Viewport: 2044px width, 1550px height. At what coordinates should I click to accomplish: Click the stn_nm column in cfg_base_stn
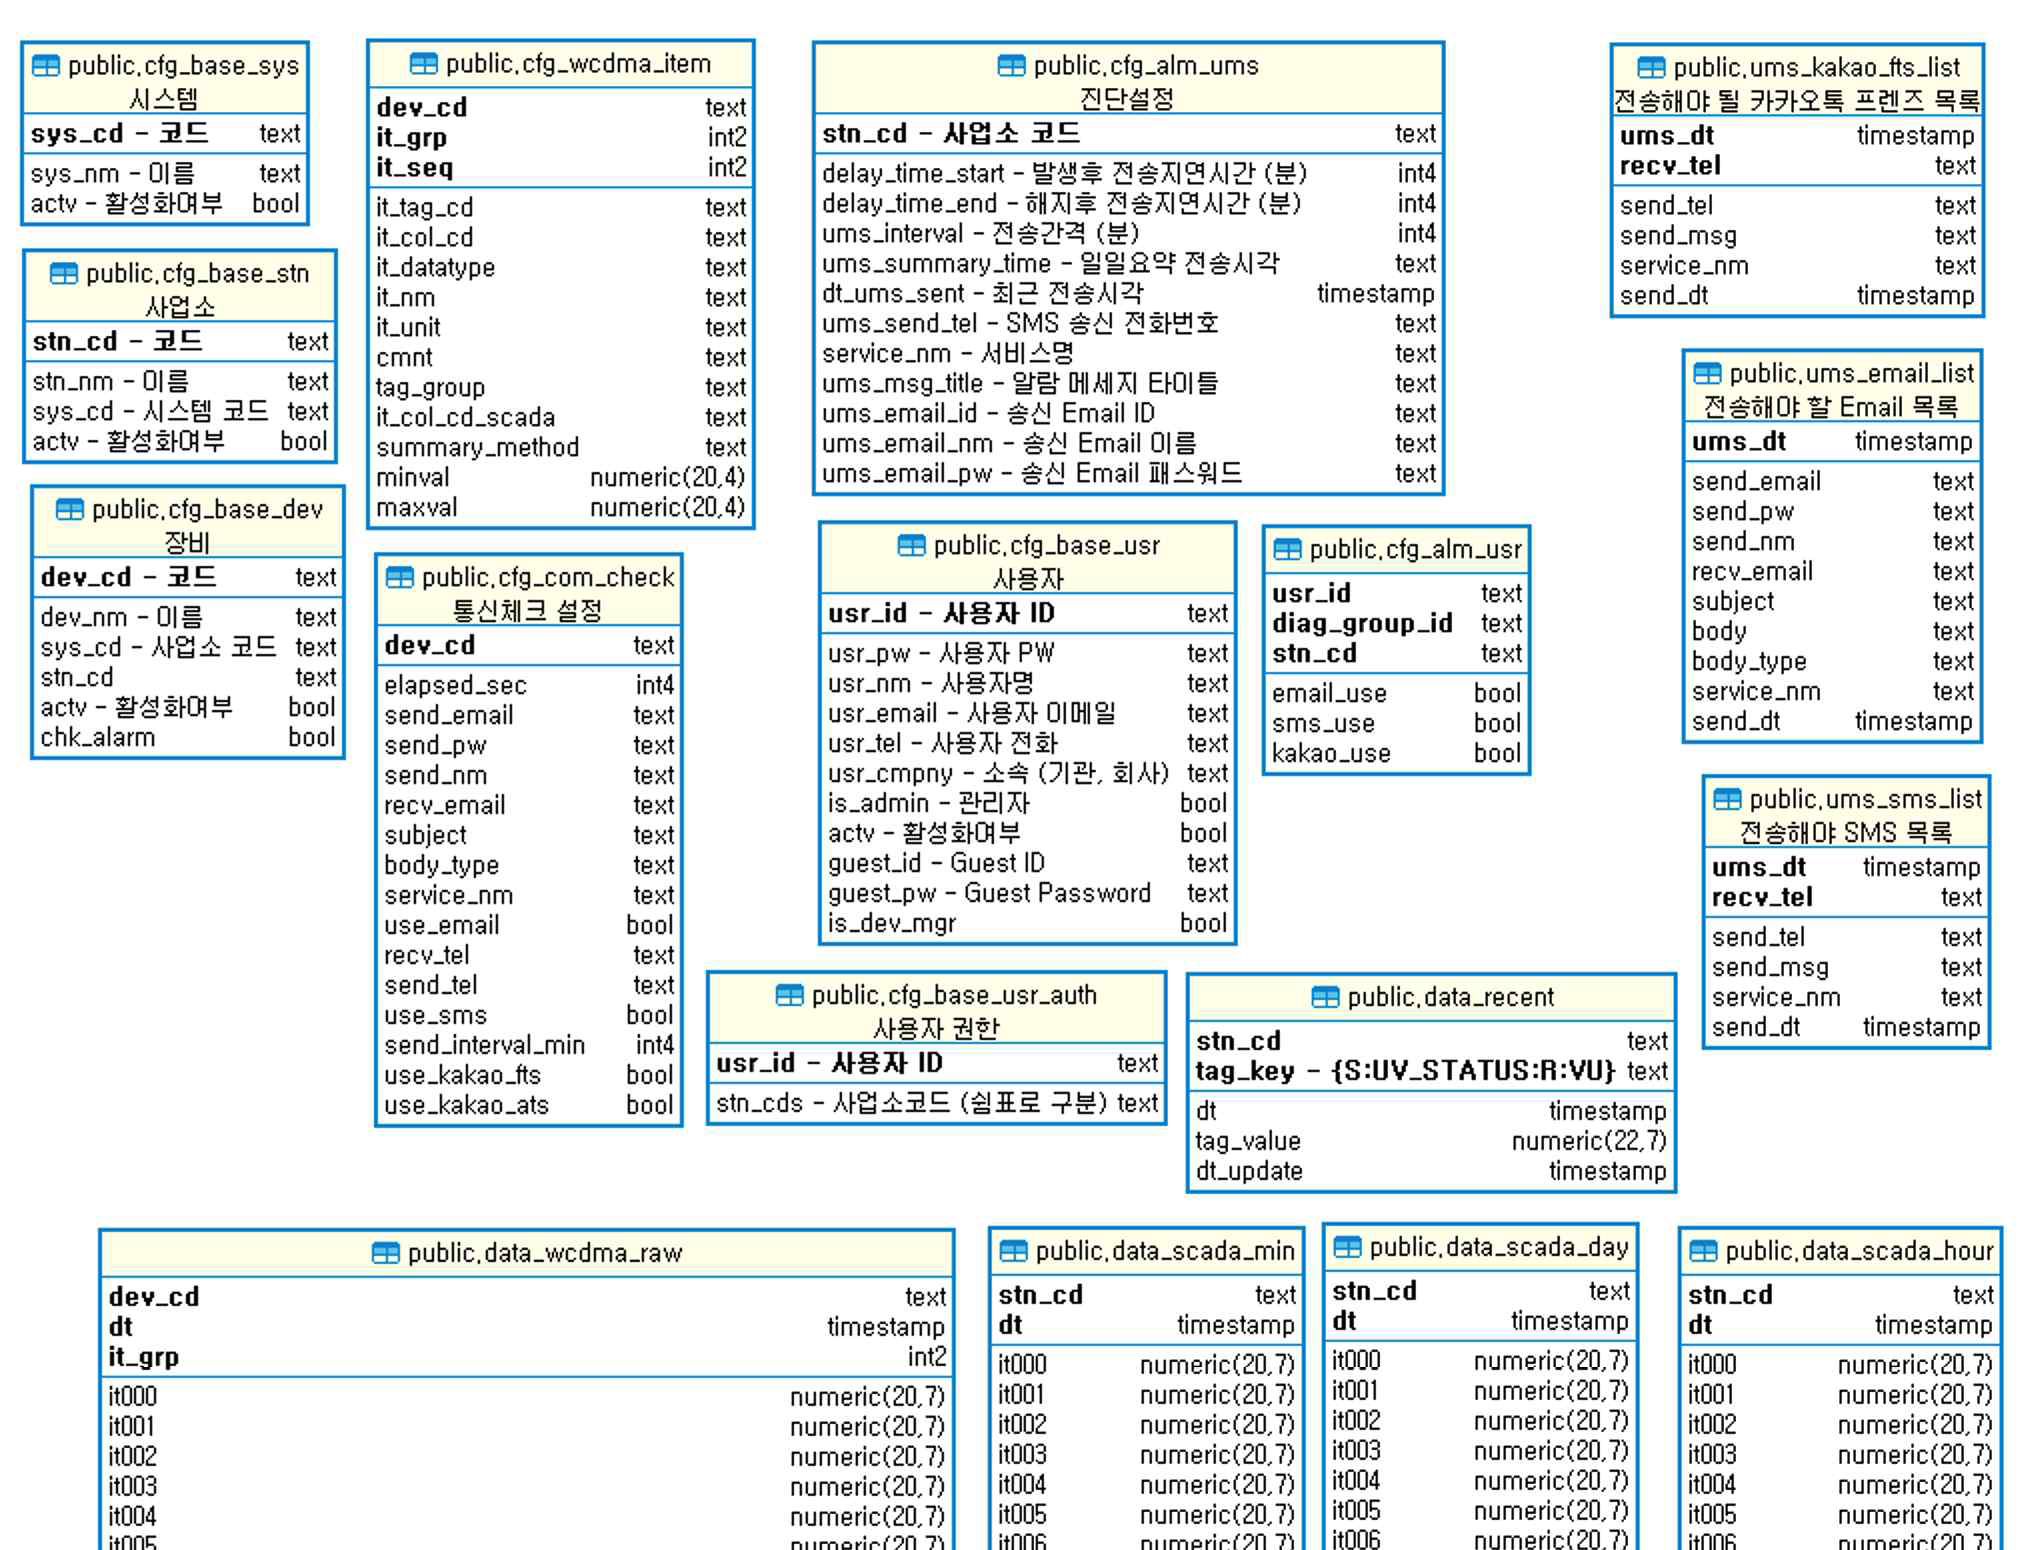point(180,382)
